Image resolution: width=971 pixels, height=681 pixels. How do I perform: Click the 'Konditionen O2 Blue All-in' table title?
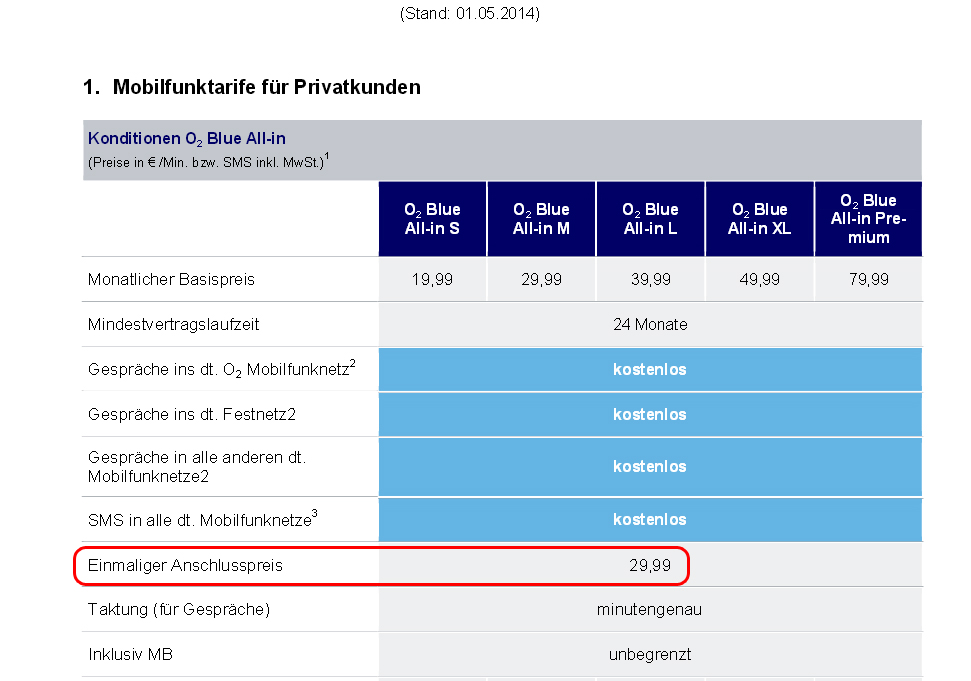click(186, 139)
